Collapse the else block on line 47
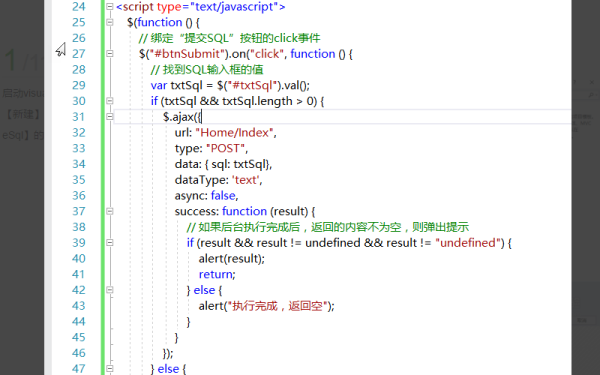This screenshot has height=375, width=600. point(110,369)
